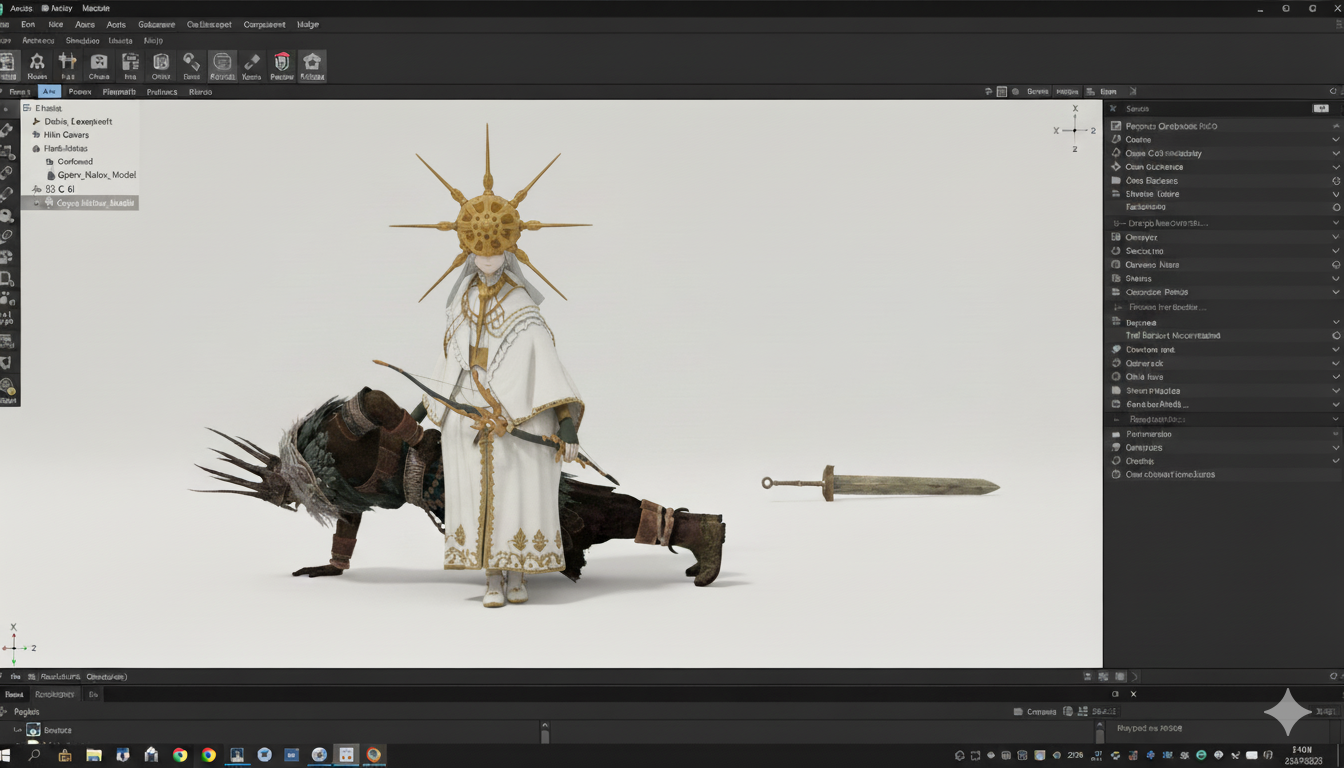Expand the Secotting row chevron in right panel
The height and width of the screenshot is (768, 1344).
[1336, 251]
